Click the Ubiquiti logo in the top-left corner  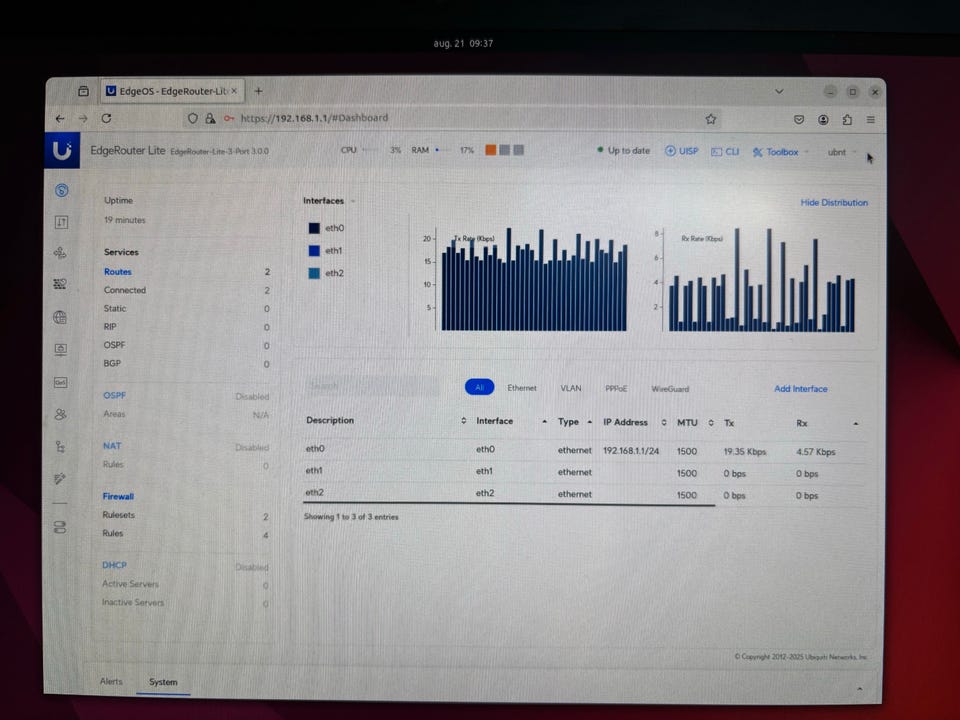(x=62, y=151)
